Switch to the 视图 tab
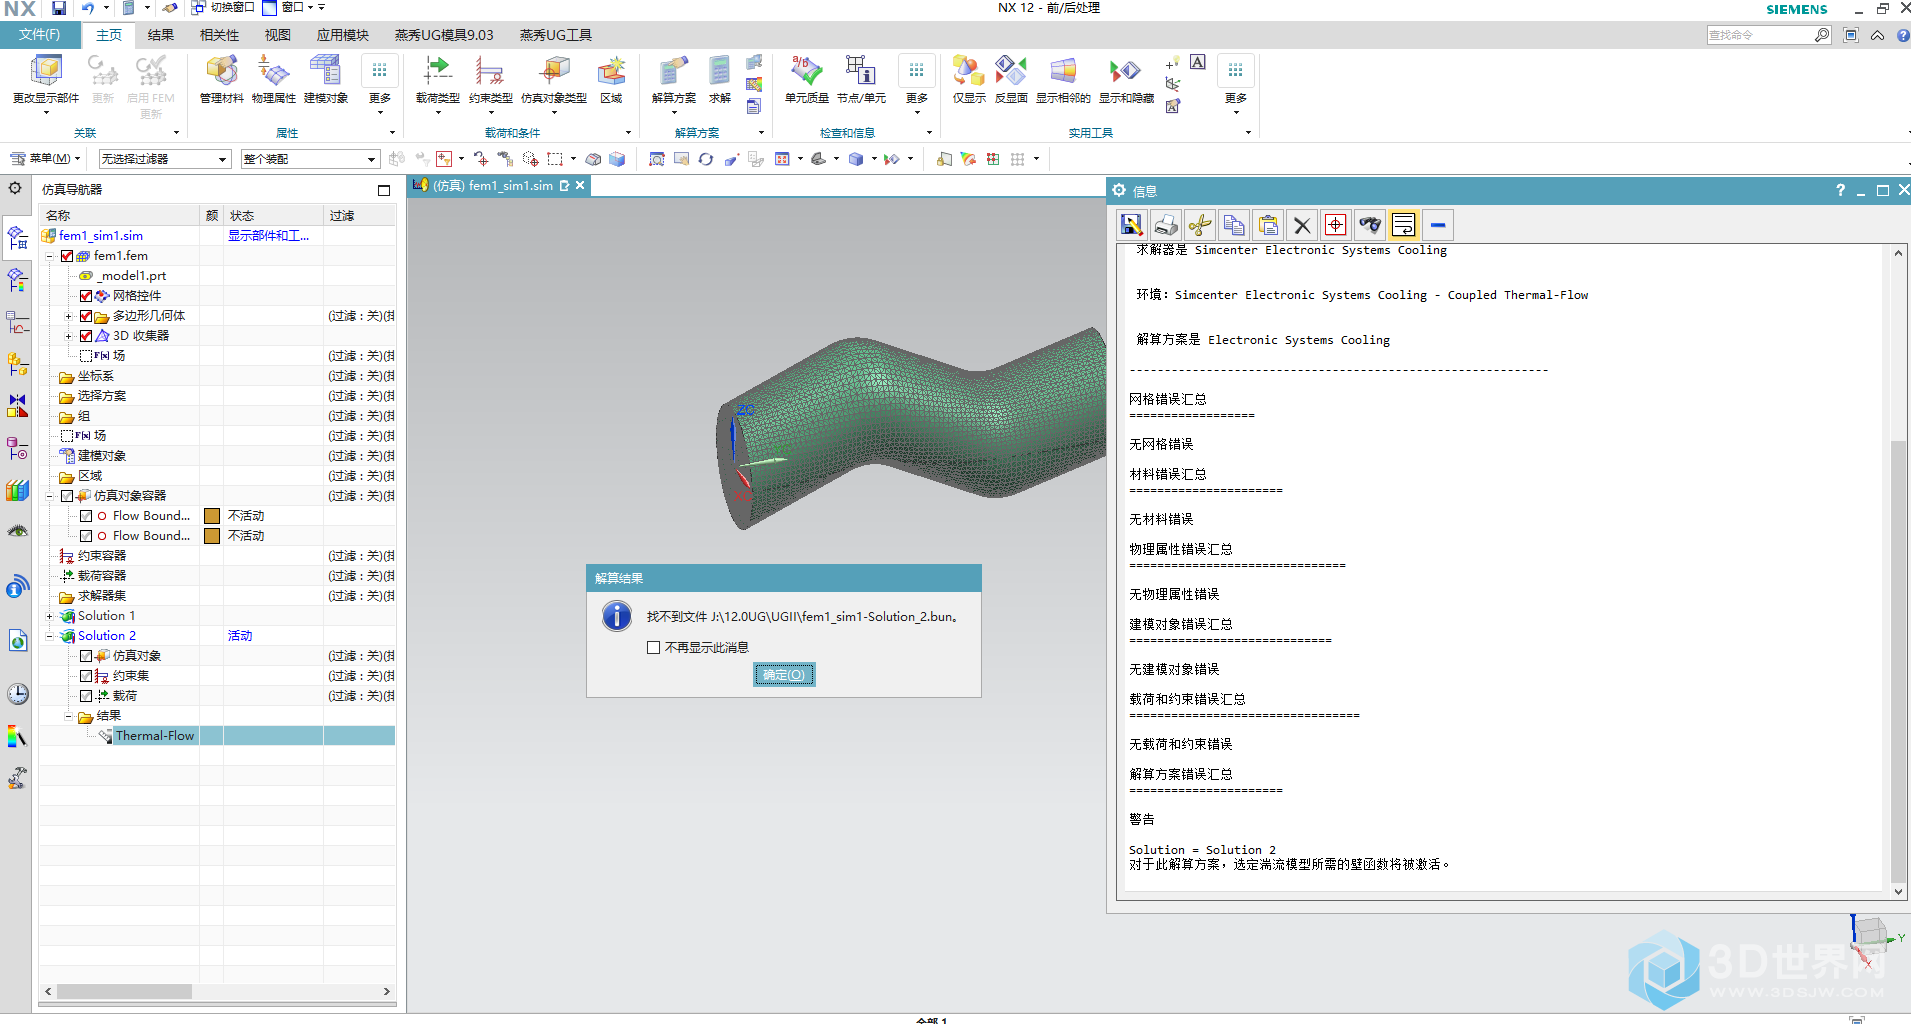The width and height of the screenshot is (1911, 1024). [x=278, y=35]
